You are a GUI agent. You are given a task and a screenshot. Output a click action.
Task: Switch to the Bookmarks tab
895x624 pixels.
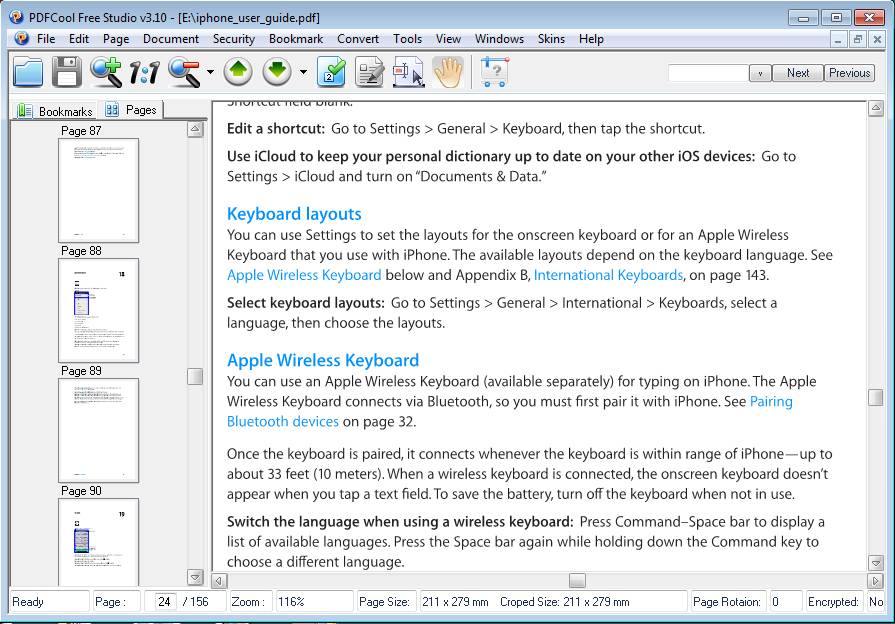click(x=56, y=111)
